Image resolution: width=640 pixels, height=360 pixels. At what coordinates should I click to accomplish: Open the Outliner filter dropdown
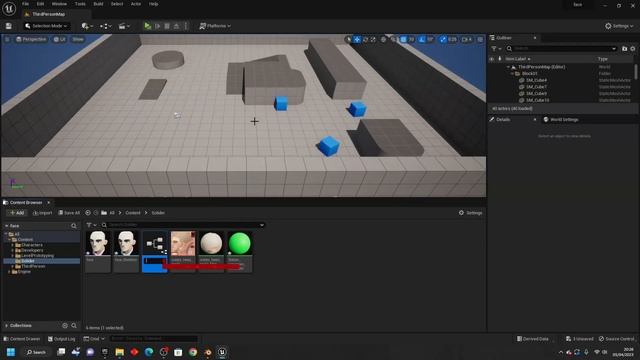[x=496, y=49]
